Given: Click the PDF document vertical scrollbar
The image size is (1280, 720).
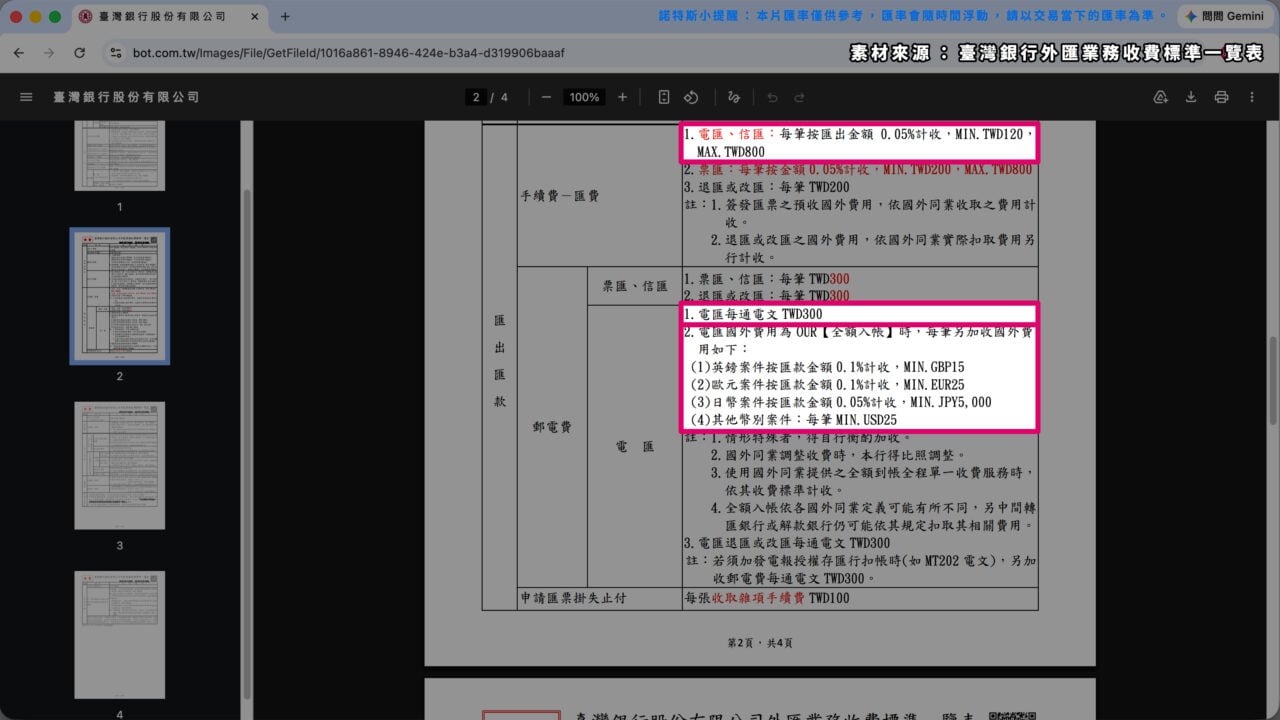Looking at the screenshot, I should tap(1274, 380).
